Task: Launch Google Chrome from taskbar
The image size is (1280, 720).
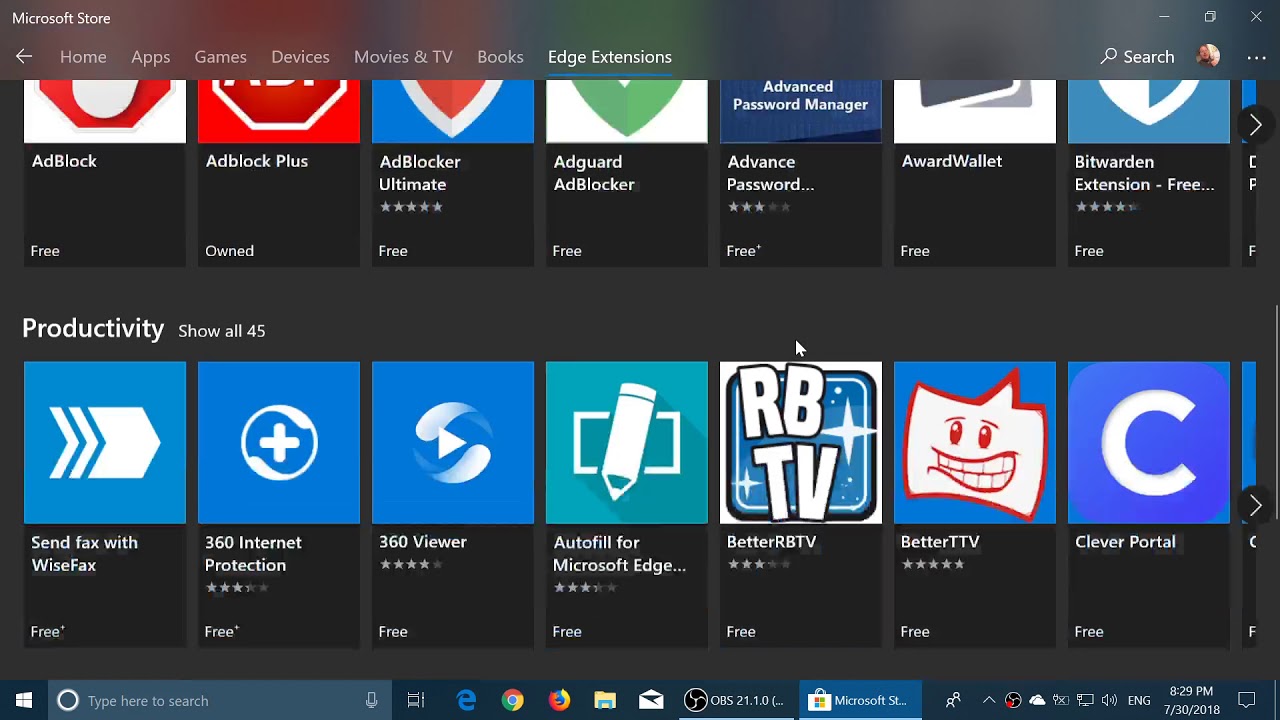Action: [512, 700]
